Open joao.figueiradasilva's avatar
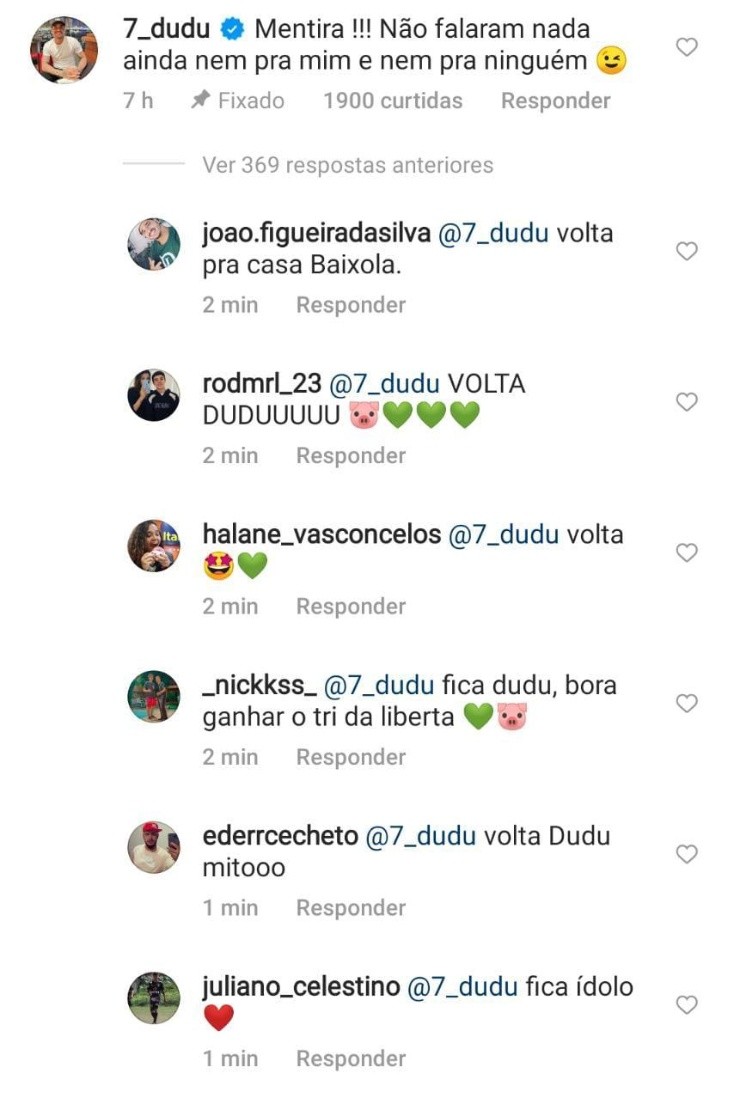Screen dimensions: 740x1098 click(154, 244)
